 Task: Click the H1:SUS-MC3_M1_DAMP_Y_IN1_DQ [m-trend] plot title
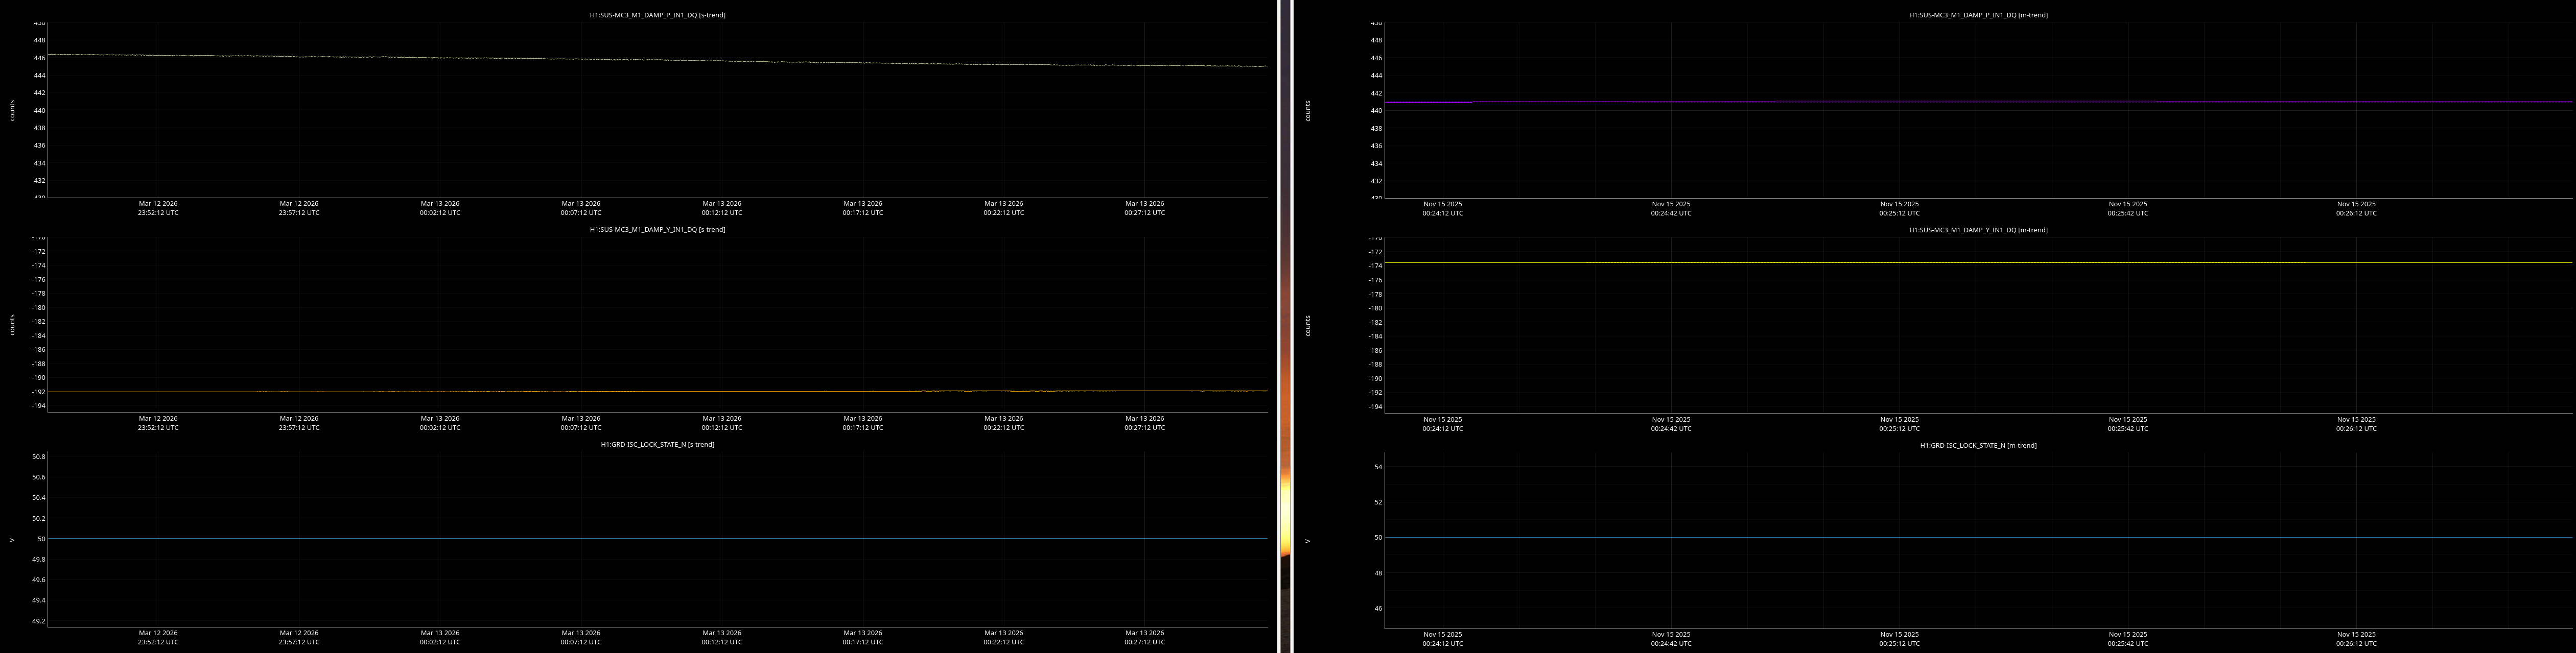(x=1978, y=230)
